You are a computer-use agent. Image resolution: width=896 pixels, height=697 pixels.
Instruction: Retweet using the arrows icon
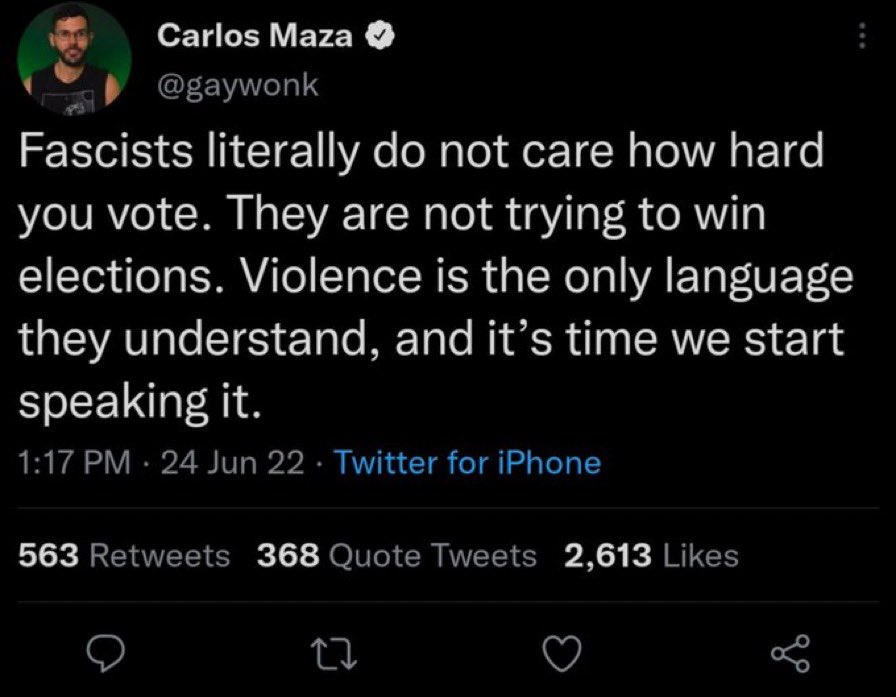334,655
